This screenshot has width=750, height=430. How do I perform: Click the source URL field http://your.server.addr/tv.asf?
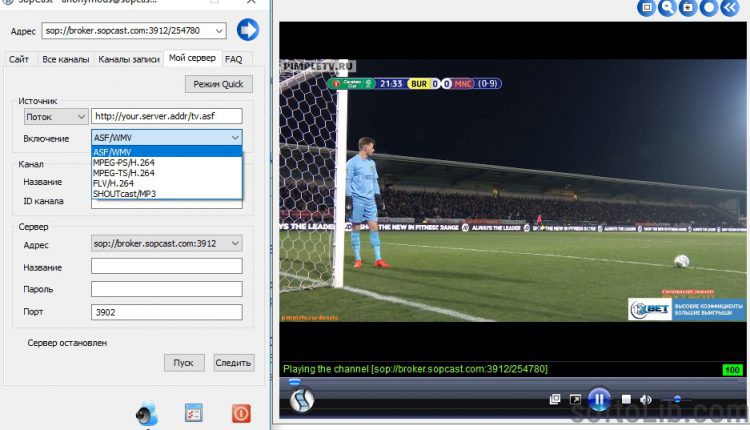point(166,116)
